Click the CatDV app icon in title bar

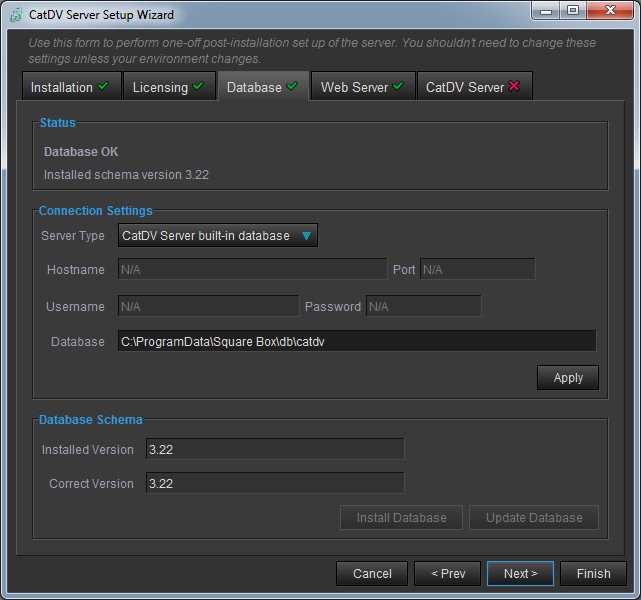pos(16,15)
